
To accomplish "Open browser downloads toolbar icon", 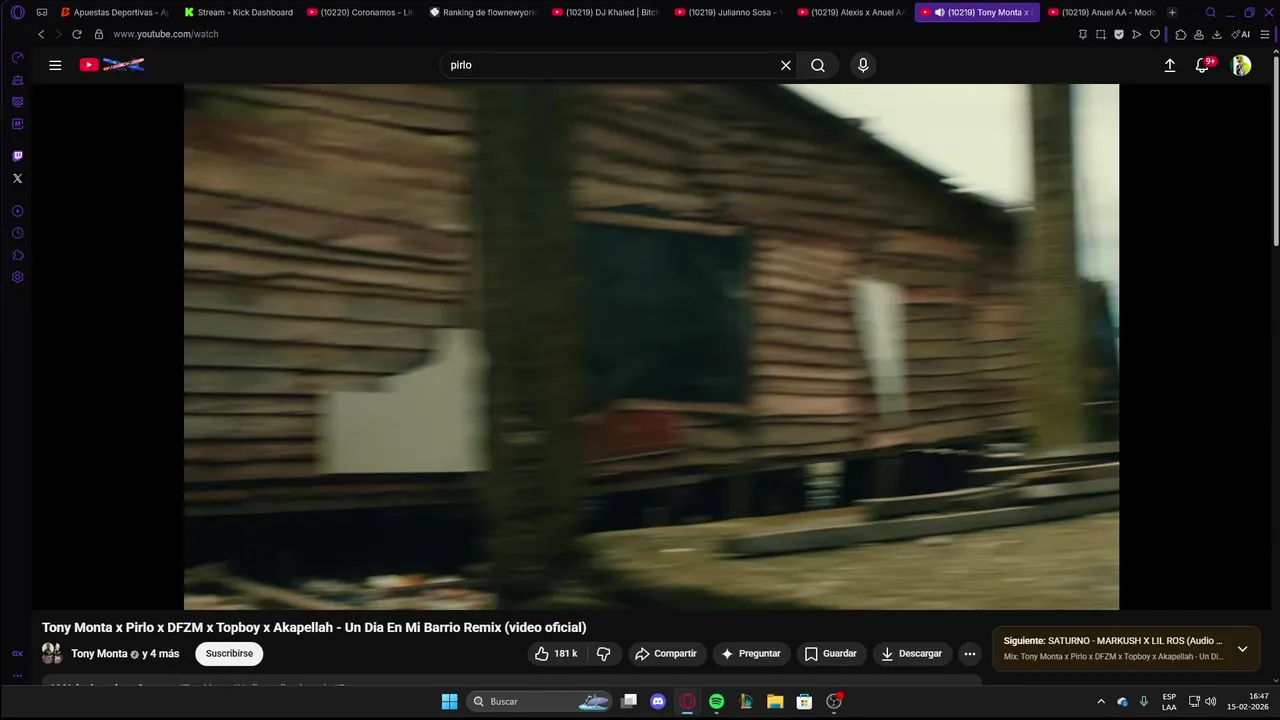I will tap(1217, 34).
